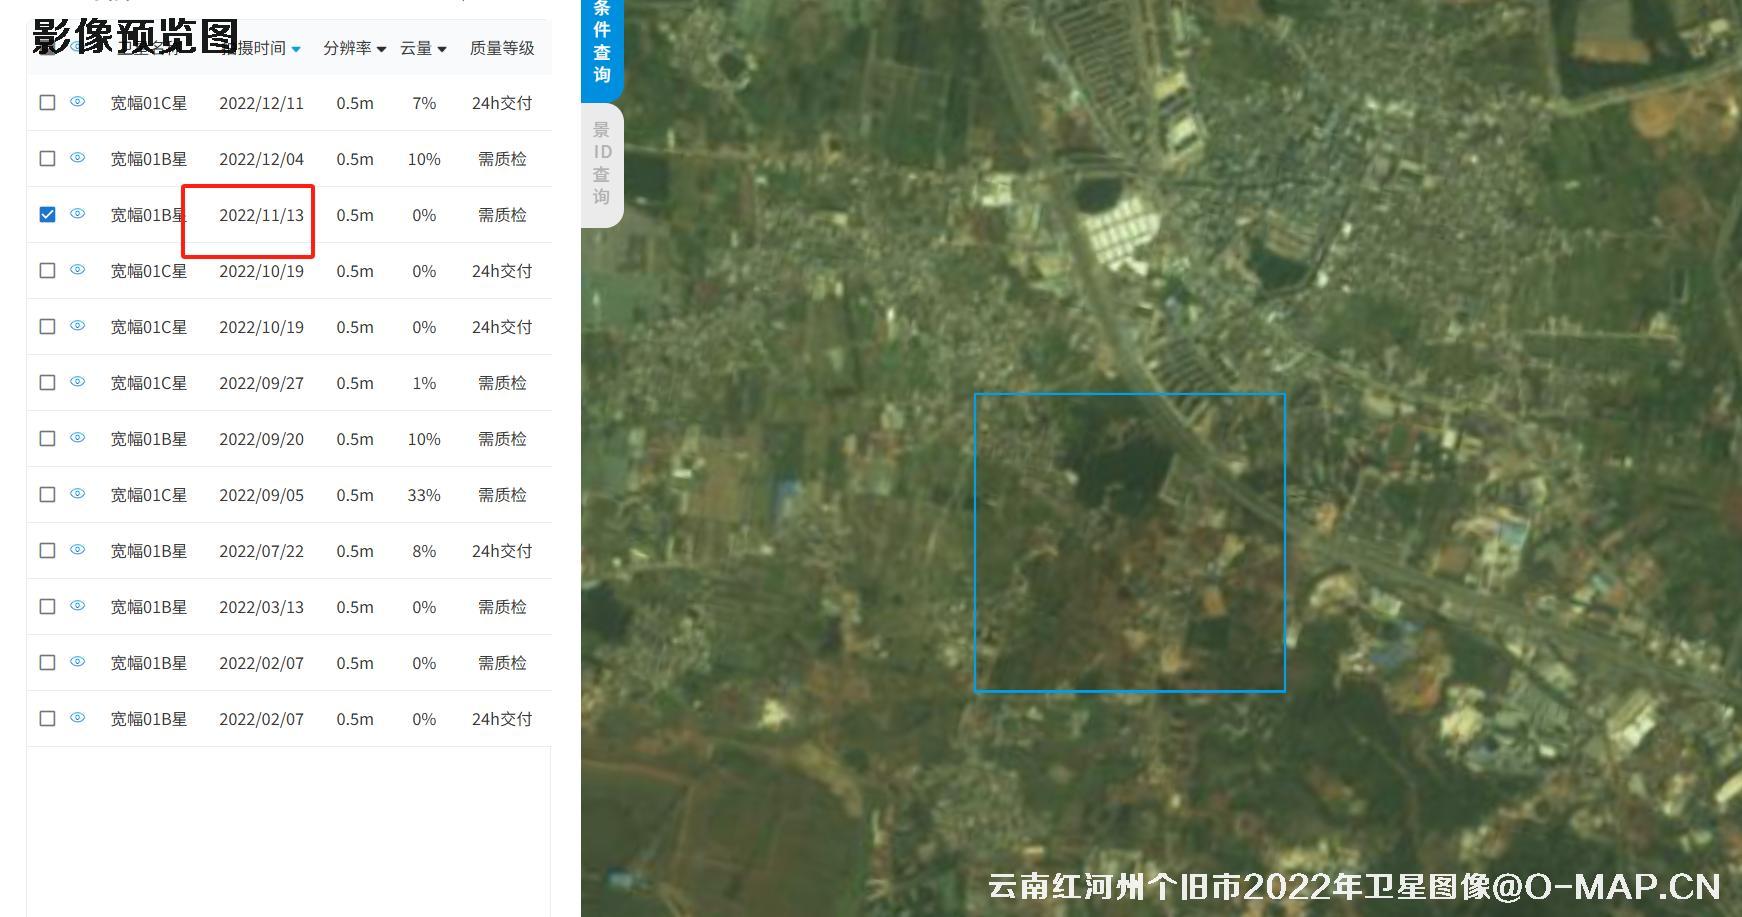Click the eye icon beside 2022/07/22
Viewport: 1742px width, 917px height.
77,550
